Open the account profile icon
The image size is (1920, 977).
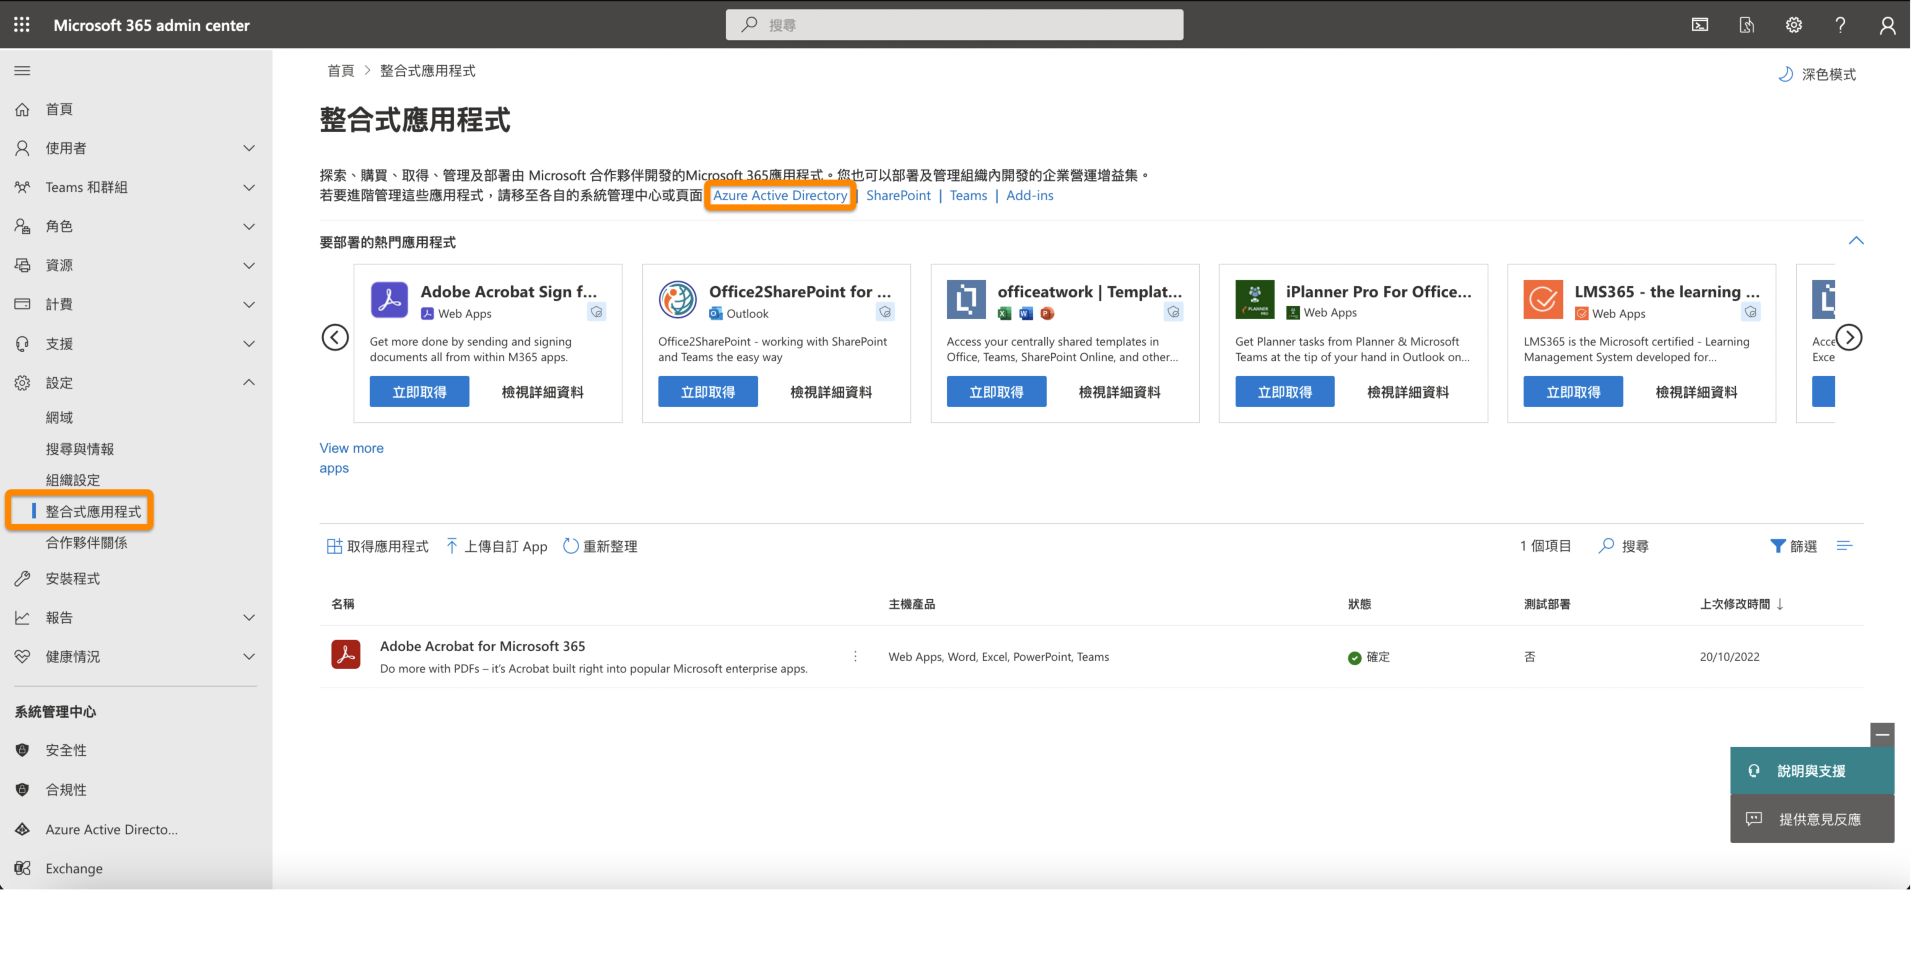pos(1887,25)
